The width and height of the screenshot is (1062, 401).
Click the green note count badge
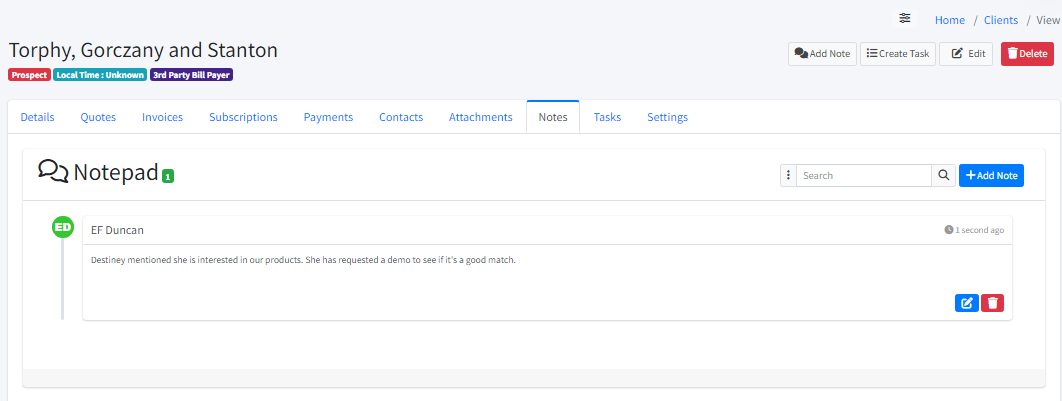[168, 177]
